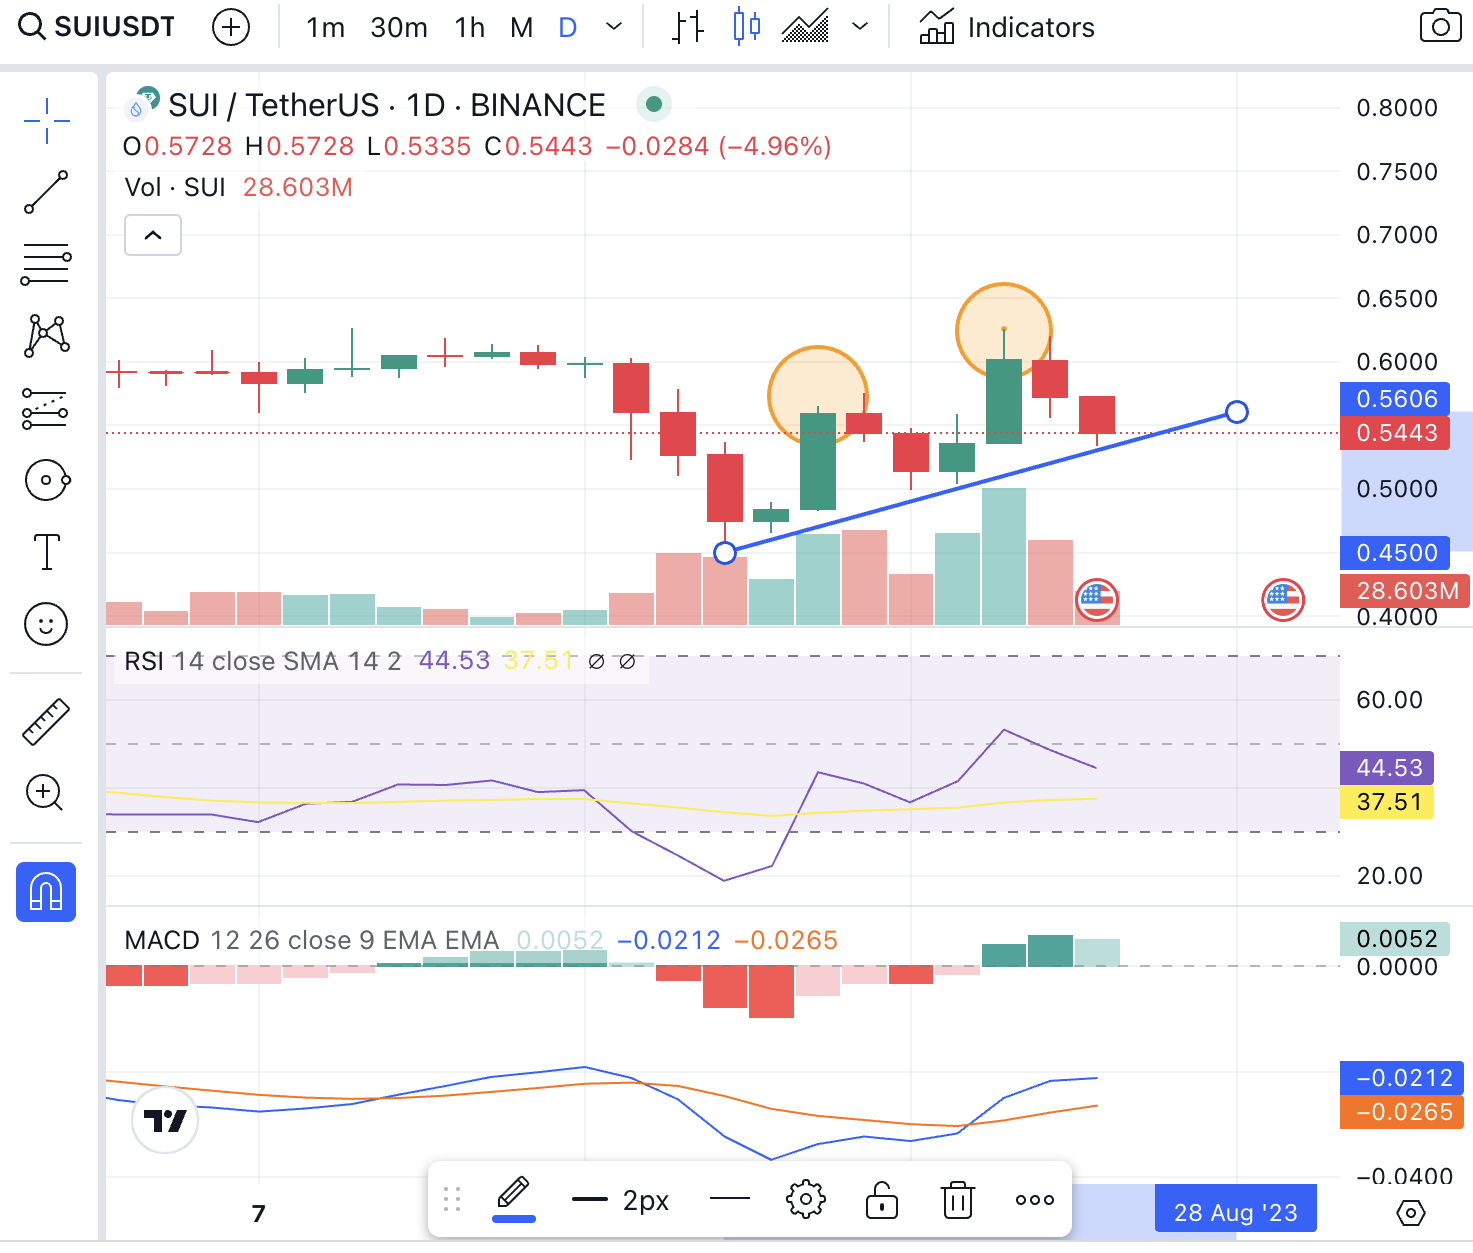The width and height of the screenshot is (1473, 1253).
Task: Open chart settings hexagon icon
Action: point(1410,1213)
